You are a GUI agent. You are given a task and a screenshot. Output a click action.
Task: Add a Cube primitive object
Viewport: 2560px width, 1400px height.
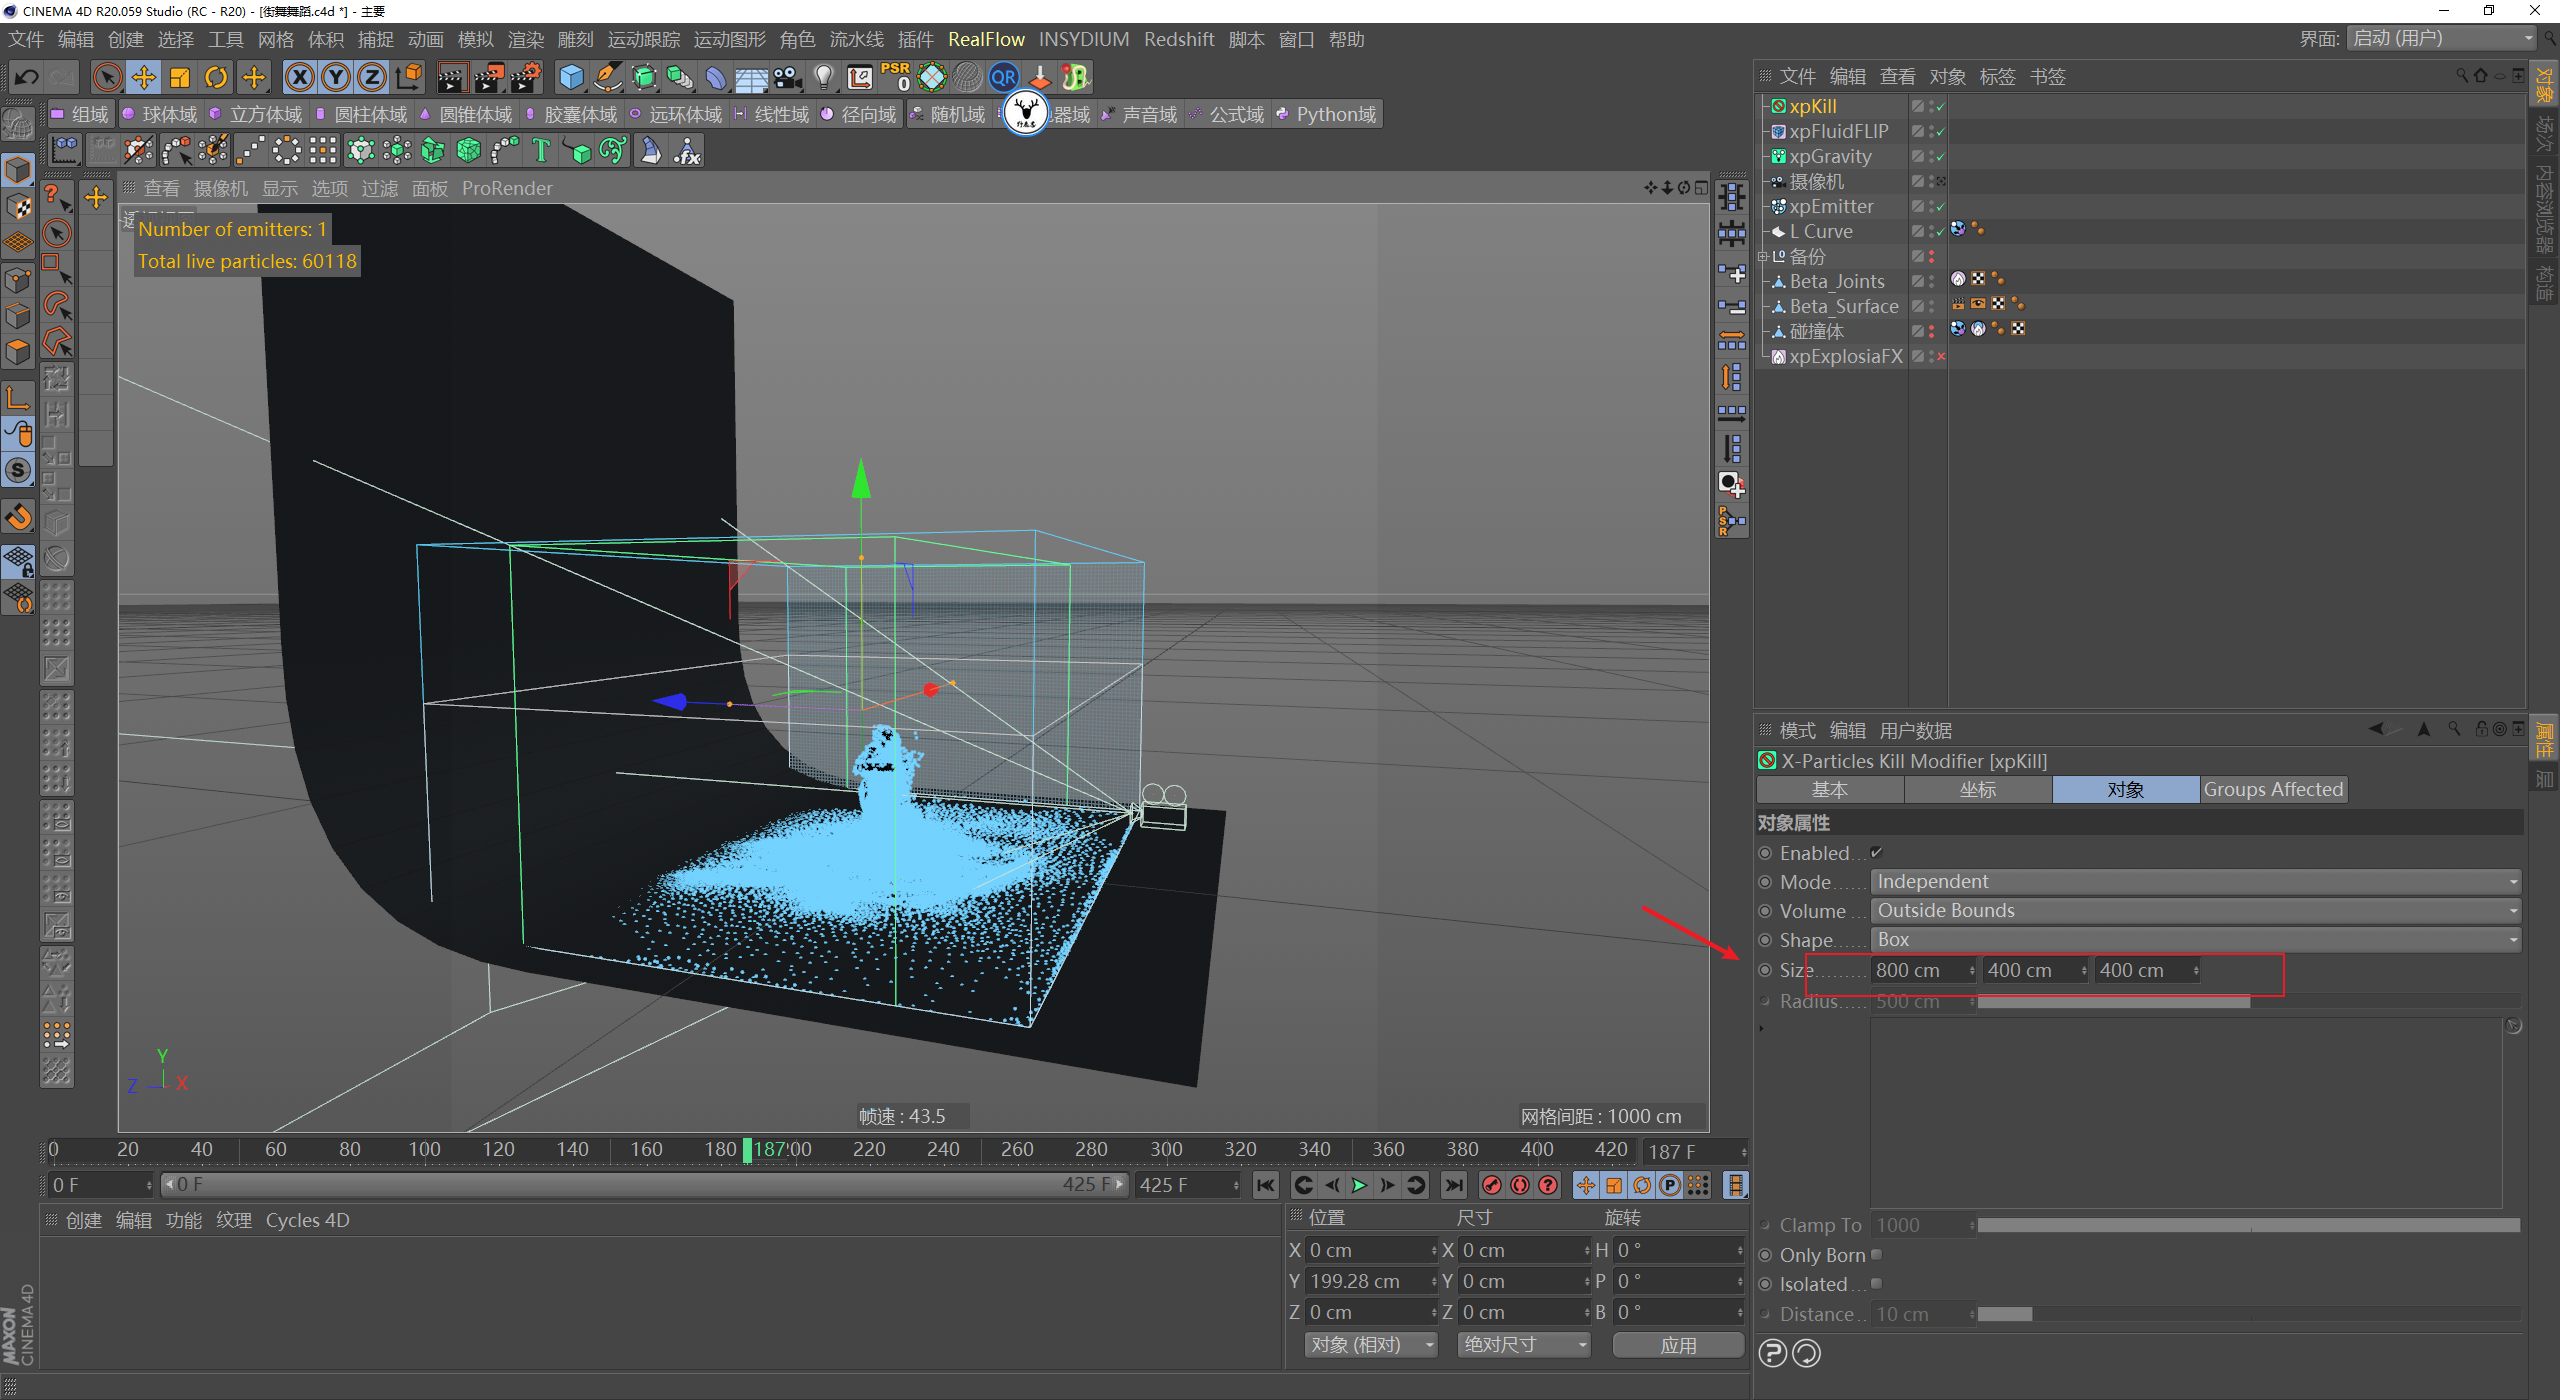571,77
